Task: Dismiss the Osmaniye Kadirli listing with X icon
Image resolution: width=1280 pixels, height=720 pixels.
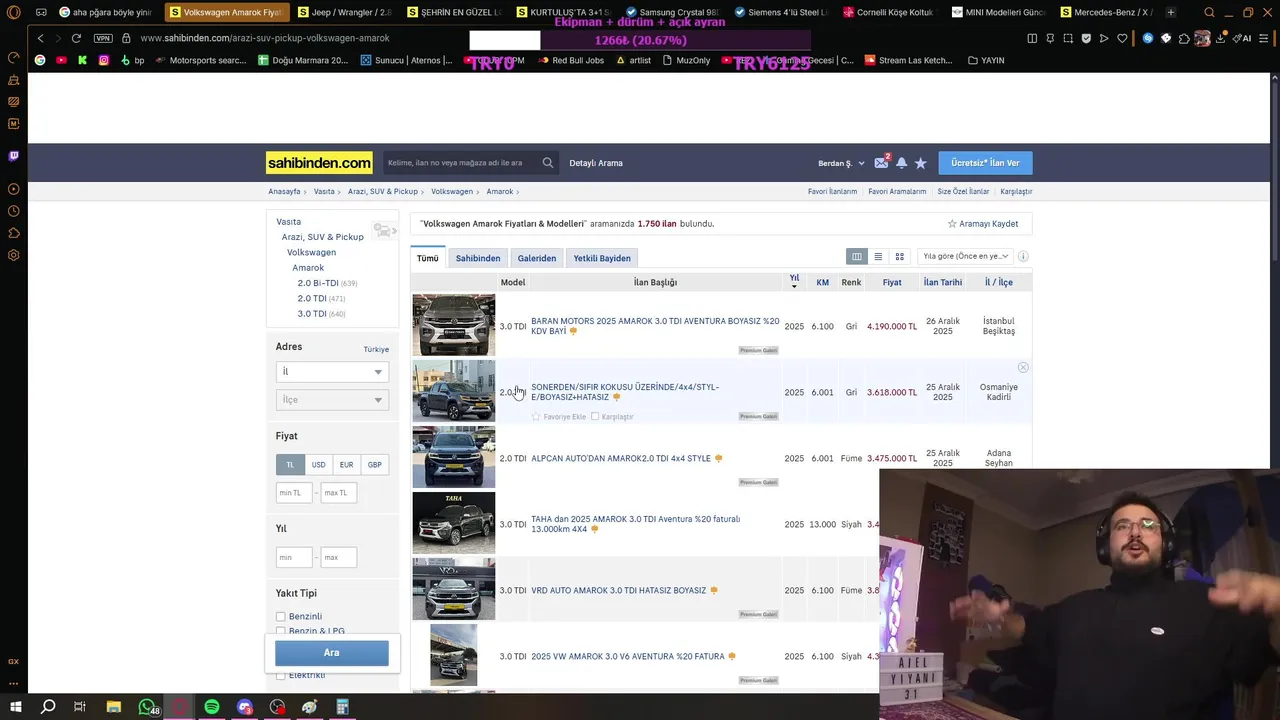Action: 1023,368
